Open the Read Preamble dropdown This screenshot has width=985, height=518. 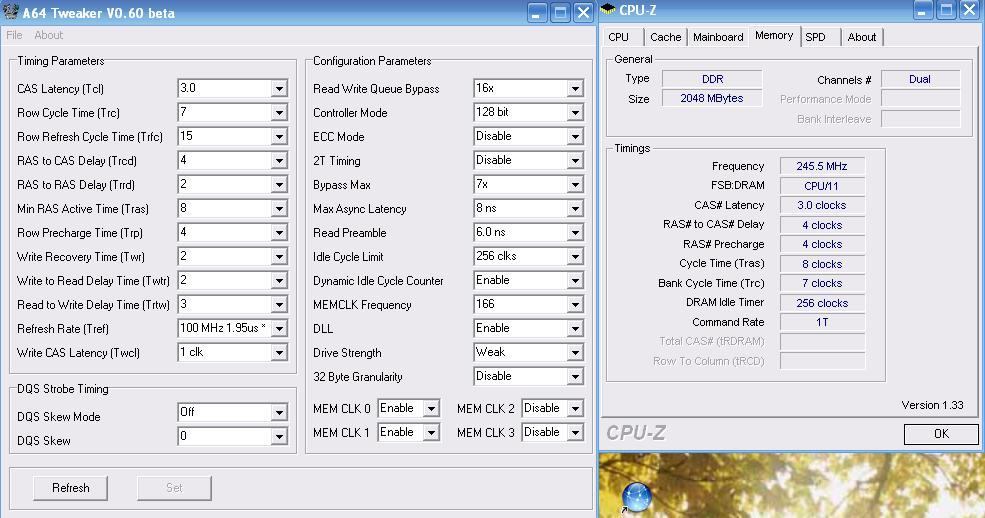(x=575, y=233)
